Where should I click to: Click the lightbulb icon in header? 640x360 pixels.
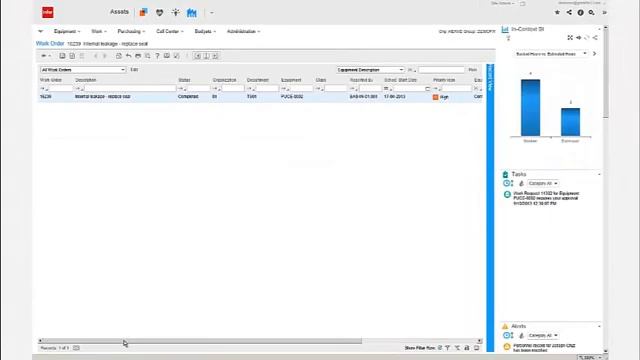click(176, 12)
